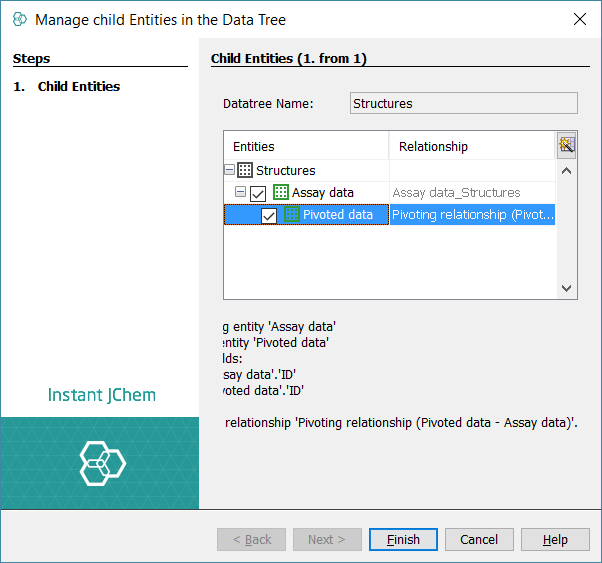This screenshot has height=563, width=602.
Task: Select the Child Entities step
Action: tap(78, 87)
